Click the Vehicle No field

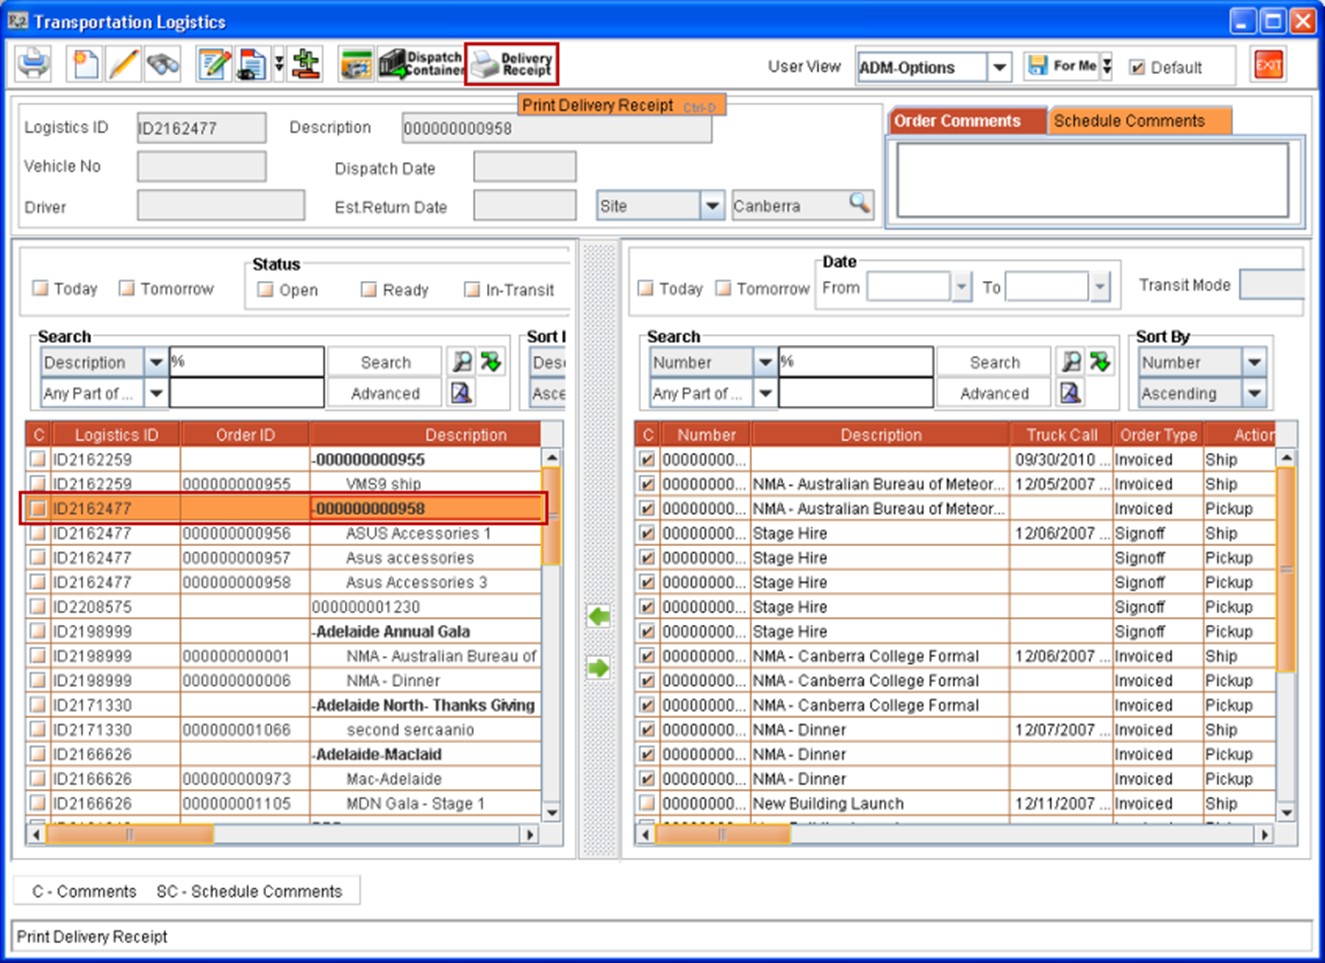point(201,166)
